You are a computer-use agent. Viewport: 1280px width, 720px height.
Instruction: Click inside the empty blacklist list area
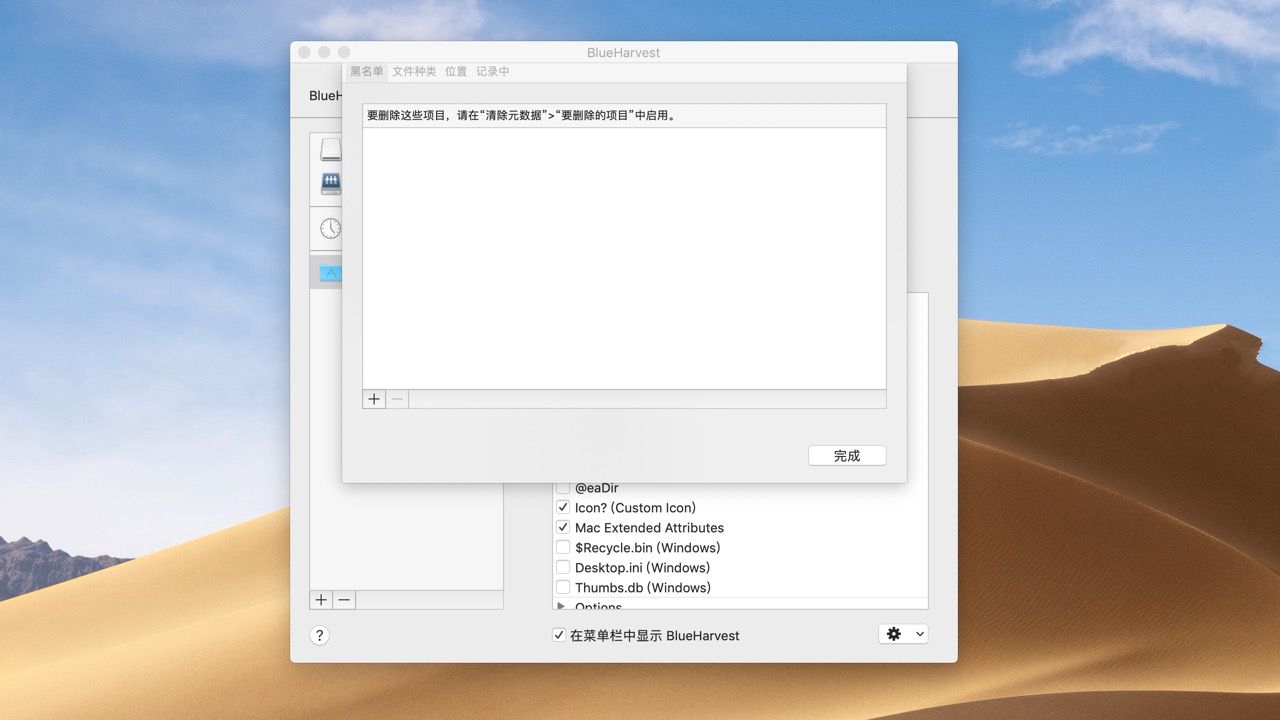[624, 258]
